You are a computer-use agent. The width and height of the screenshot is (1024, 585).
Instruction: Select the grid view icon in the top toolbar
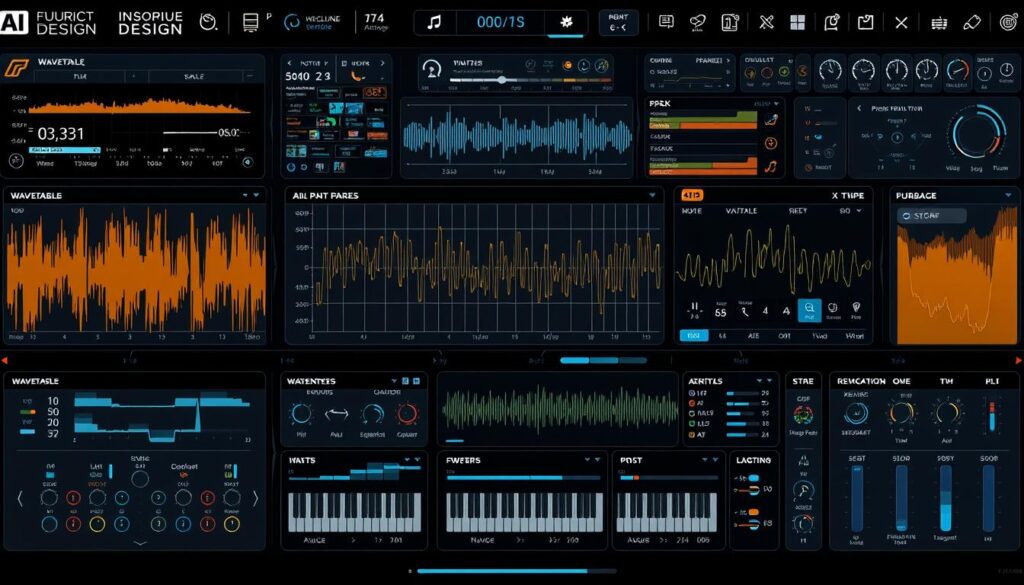click(x=795, y=20)
